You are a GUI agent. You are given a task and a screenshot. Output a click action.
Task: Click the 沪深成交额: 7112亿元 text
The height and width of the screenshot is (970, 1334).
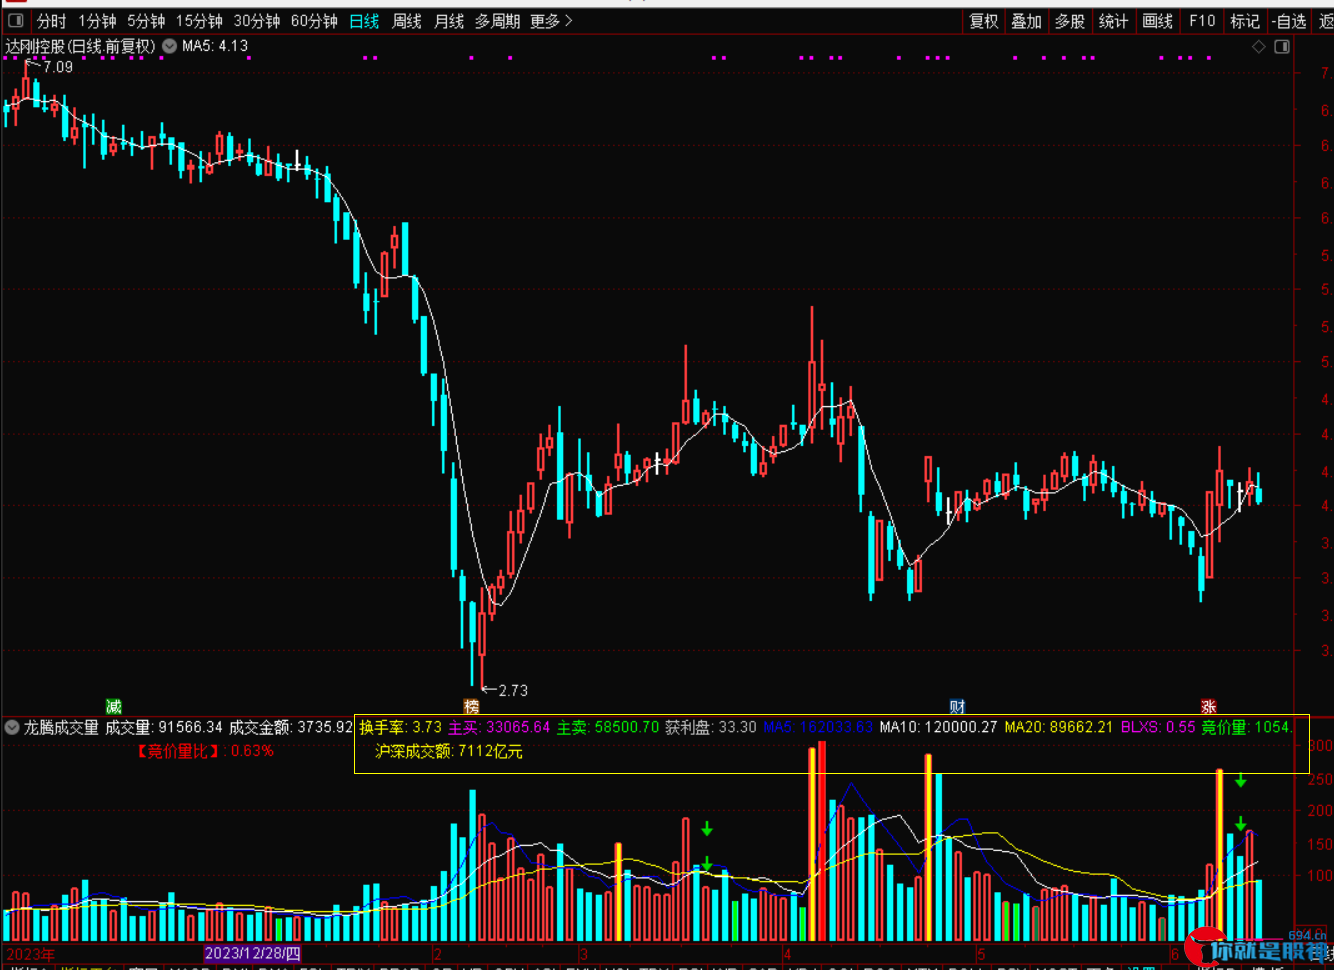click(449, 751)
